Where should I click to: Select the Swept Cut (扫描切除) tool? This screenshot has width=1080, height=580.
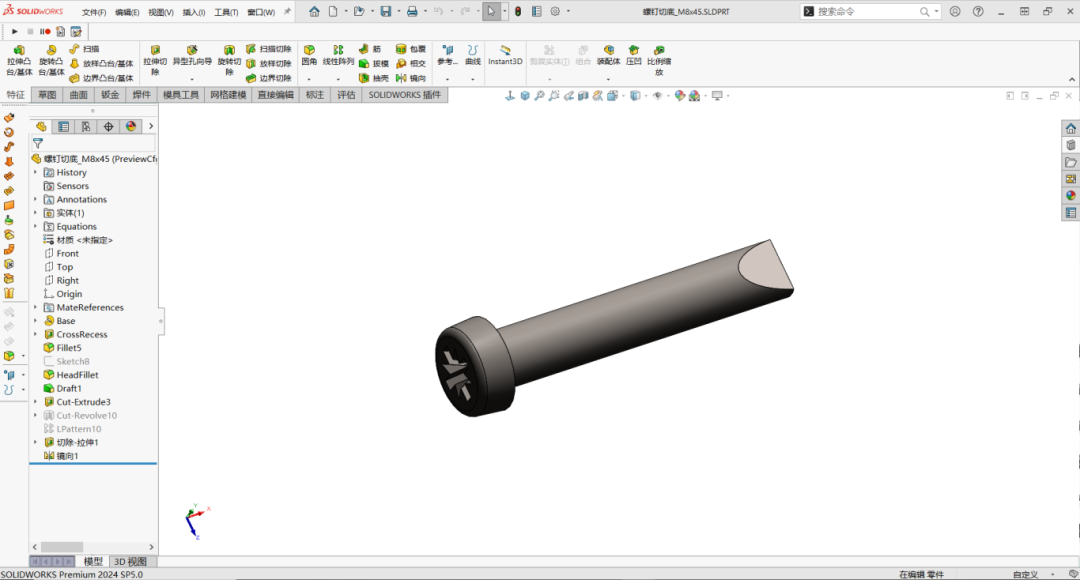tap(269, 49)
